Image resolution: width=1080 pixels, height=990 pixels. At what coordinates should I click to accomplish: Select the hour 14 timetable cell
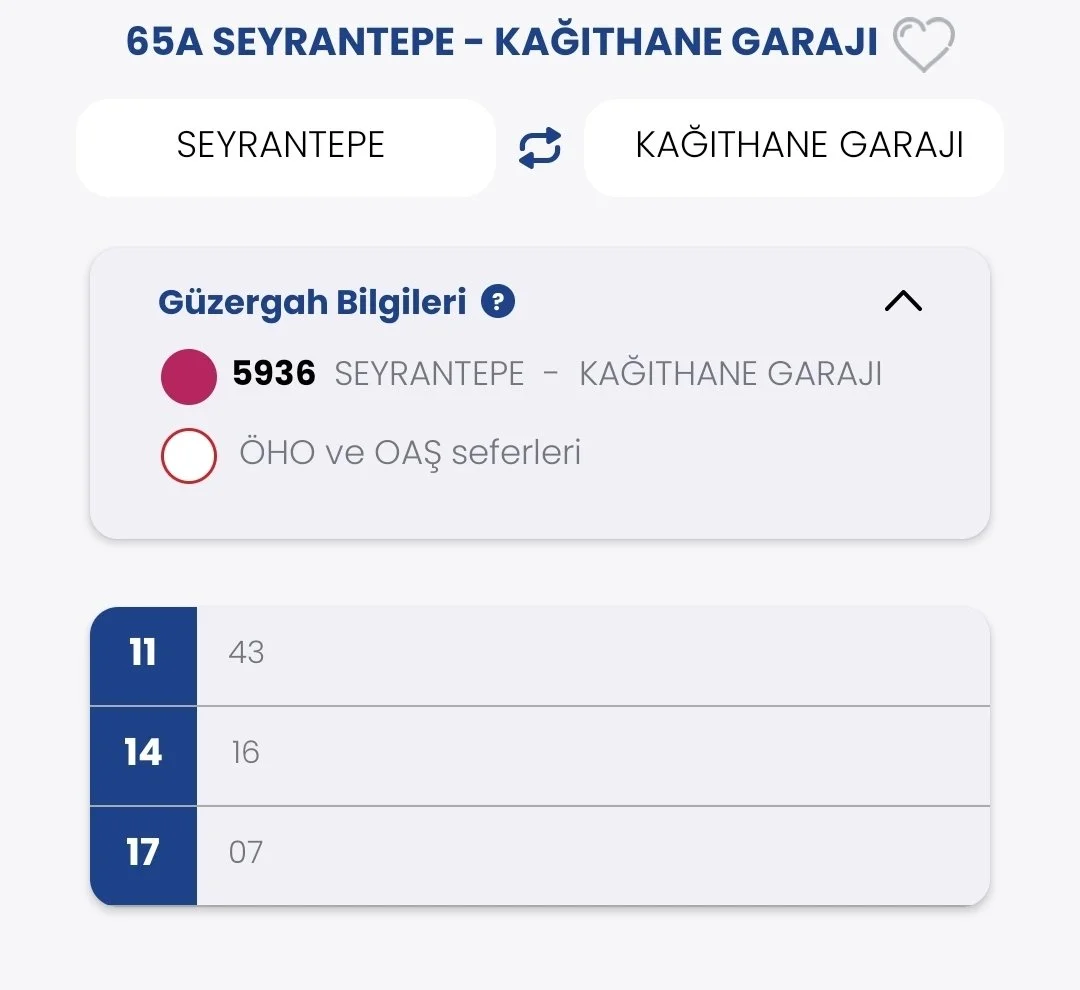(x=143, y=753)
